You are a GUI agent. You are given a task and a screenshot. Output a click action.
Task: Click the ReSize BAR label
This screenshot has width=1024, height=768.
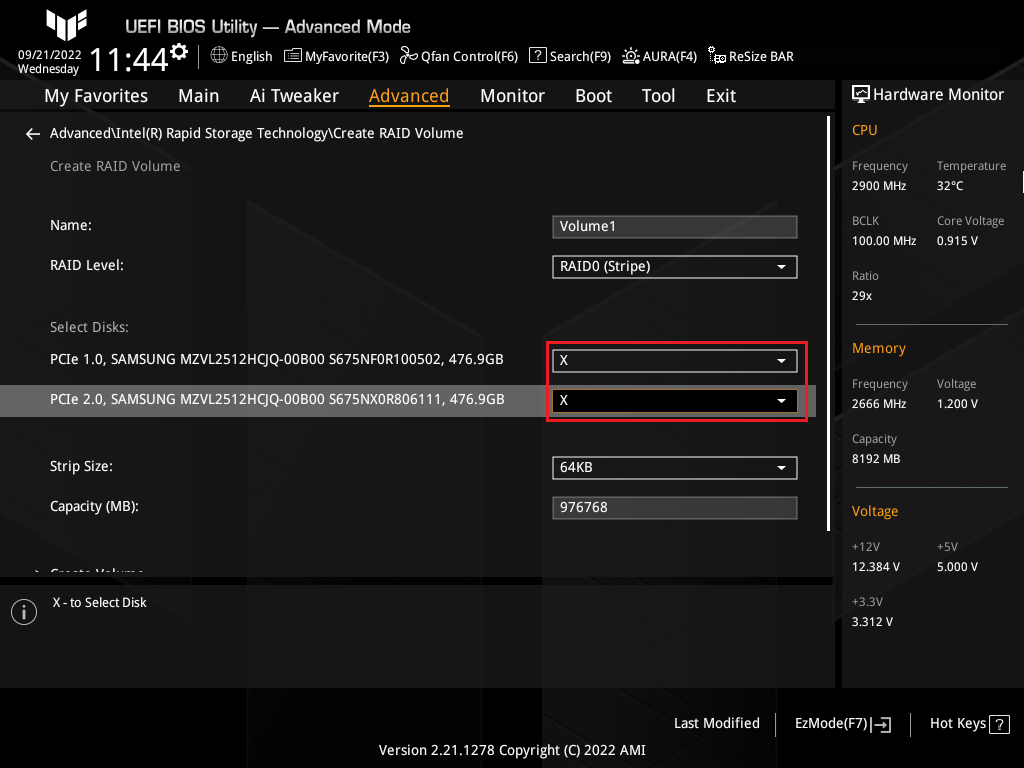[761, 56]
